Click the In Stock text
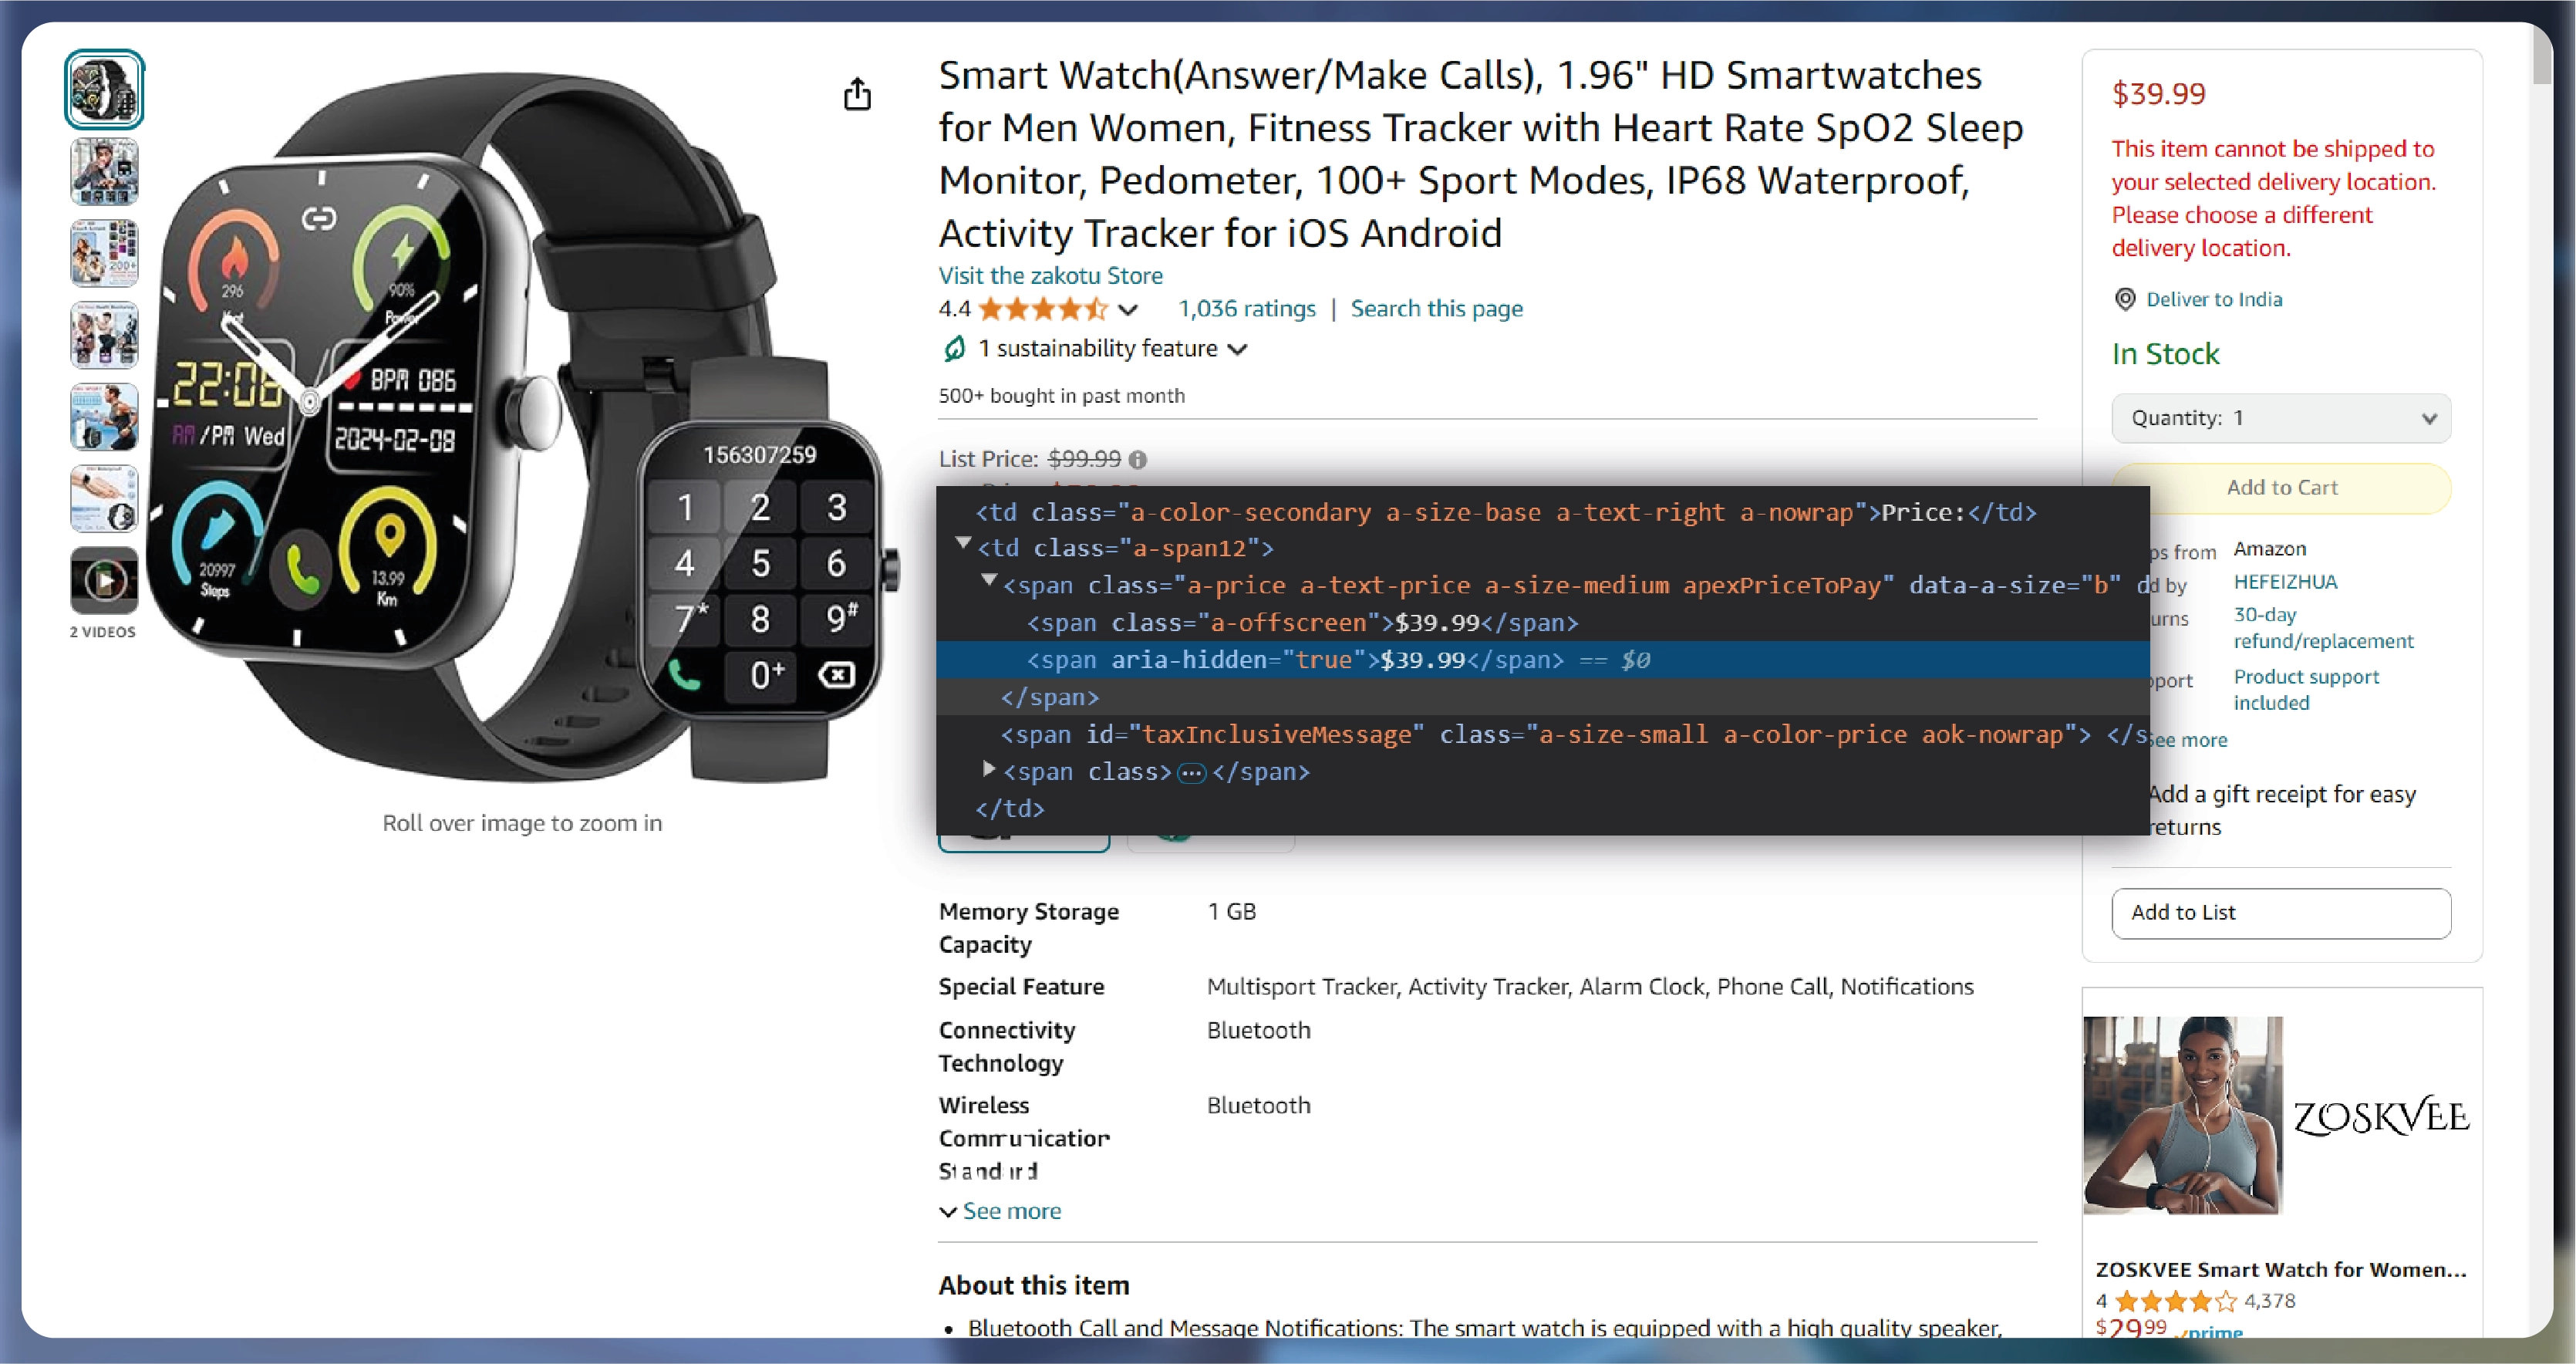The width and height of the screenshot is (2576, 1364). tap(2165, 353)
